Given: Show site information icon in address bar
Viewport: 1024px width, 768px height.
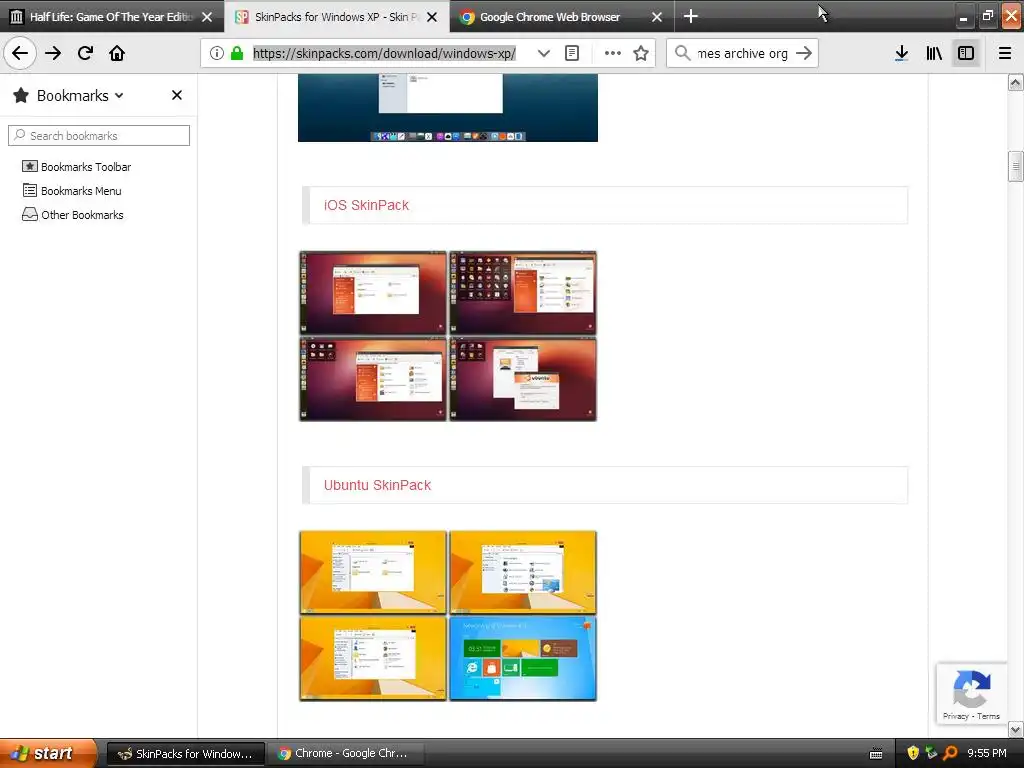Looking at the screenshot, I should 217,53.
